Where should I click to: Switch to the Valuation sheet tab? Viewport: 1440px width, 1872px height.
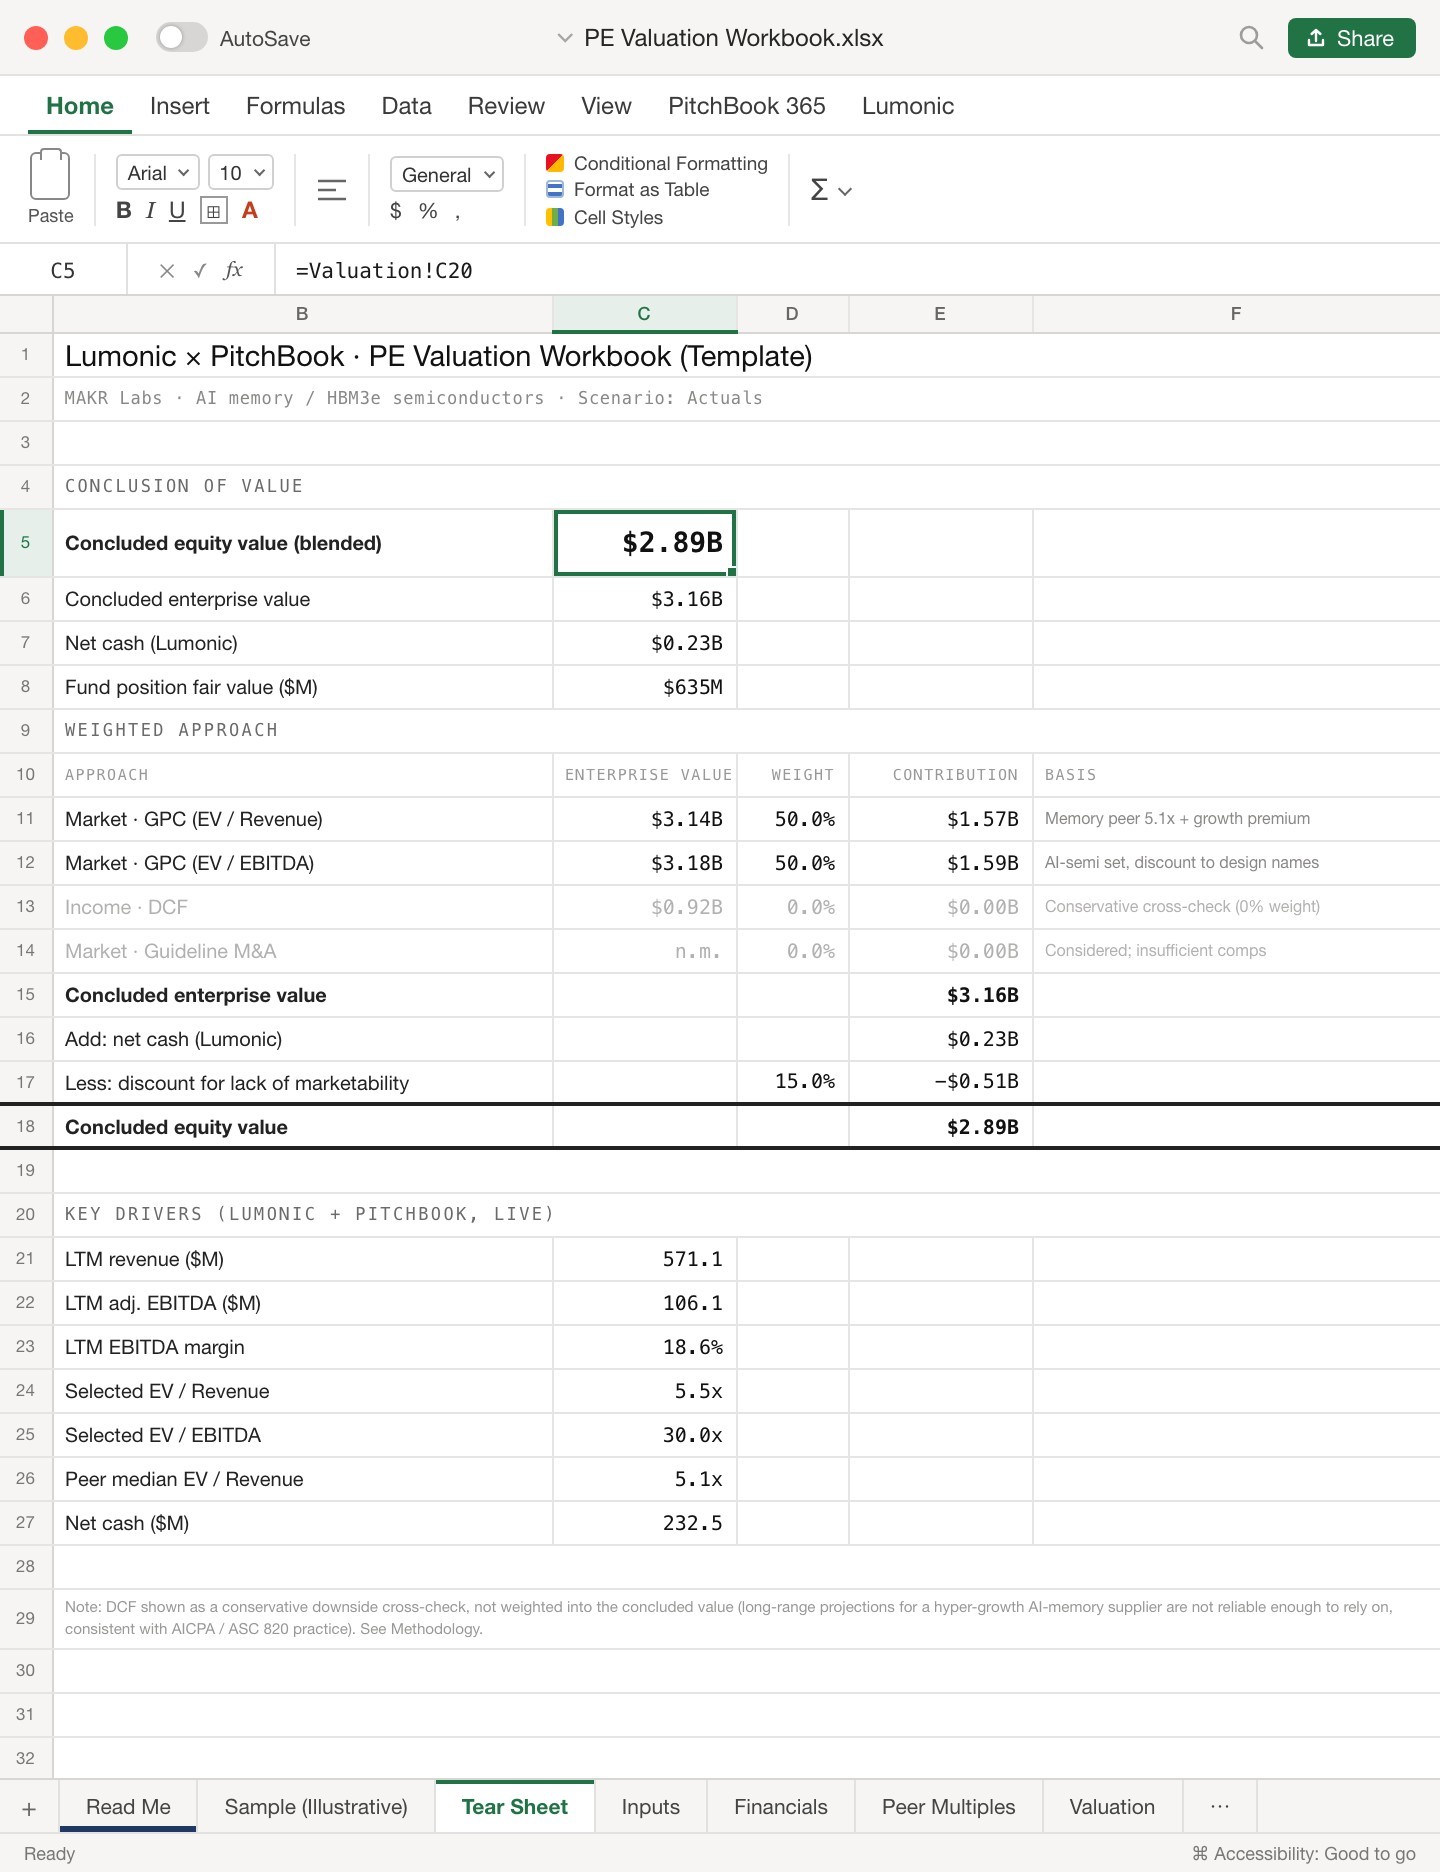coord(1112,1807)
